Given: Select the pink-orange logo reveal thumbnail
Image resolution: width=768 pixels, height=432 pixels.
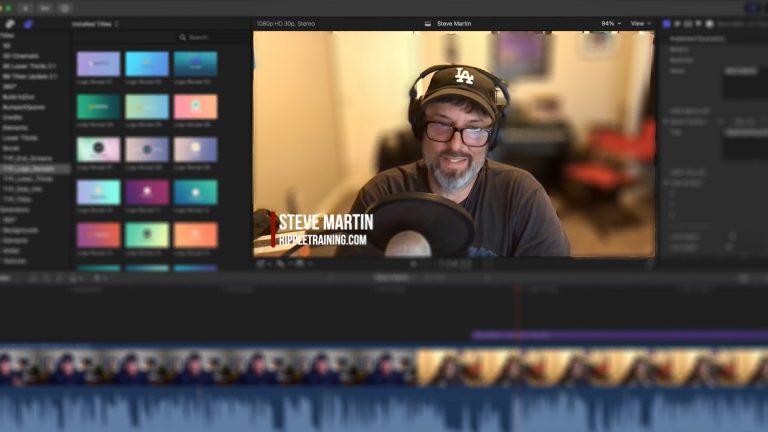Looking at the screenshot, I should click(195, 106).
